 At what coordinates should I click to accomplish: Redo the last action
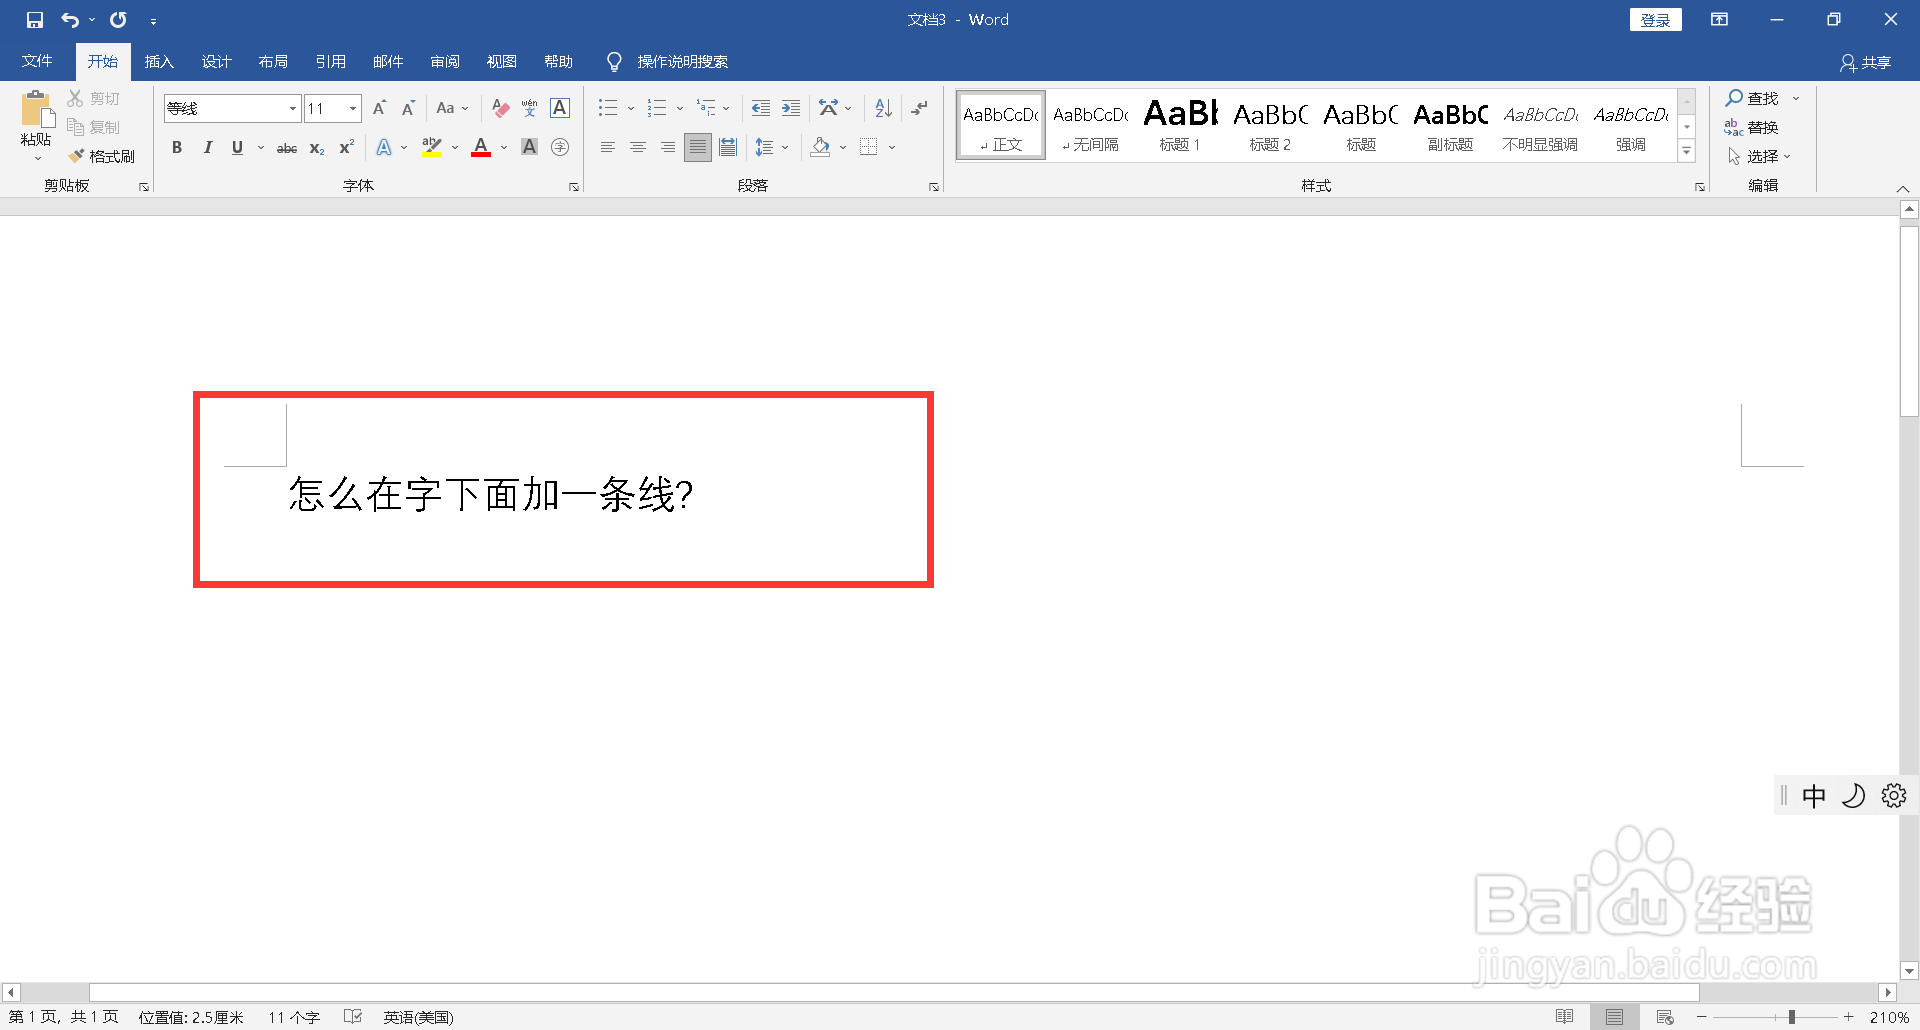pos(118,20)
